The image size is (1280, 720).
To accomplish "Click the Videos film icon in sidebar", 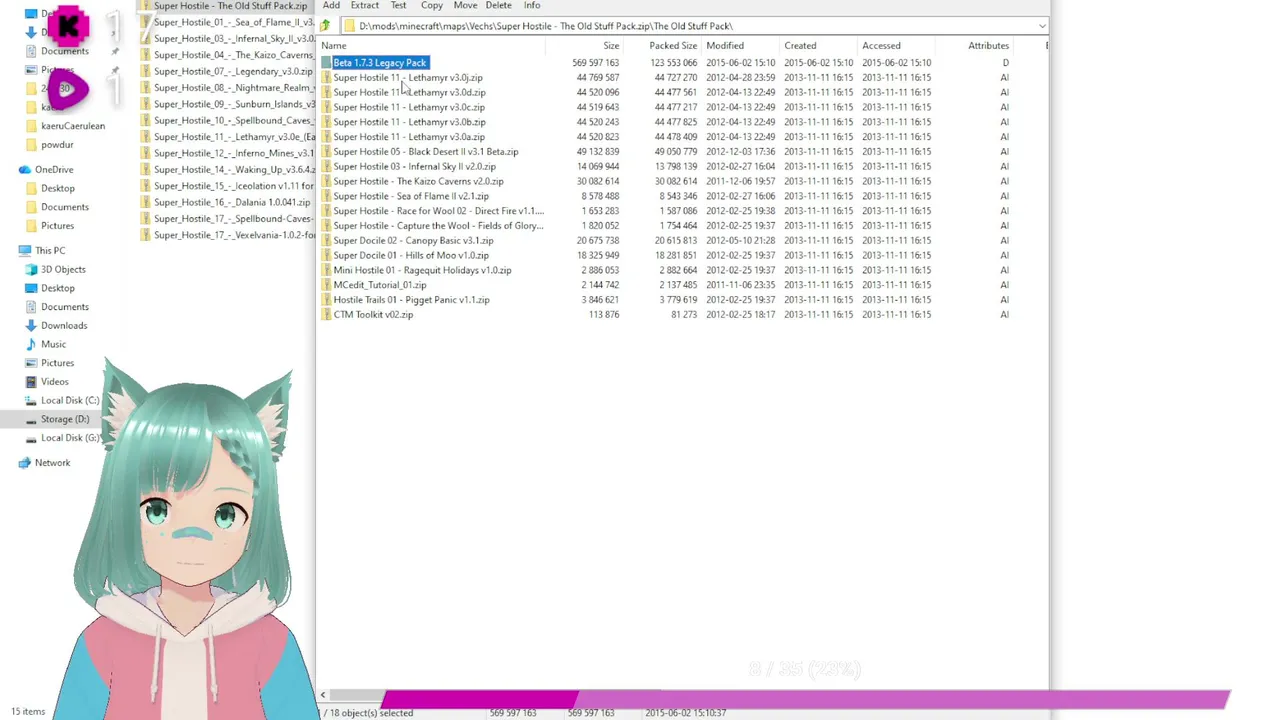I will [x=31, y=382].
